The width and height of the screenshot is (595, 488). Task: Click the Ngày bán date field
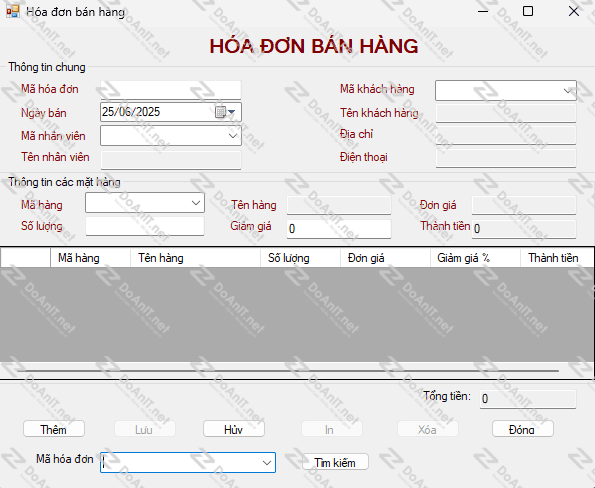(x=157, y=112)
